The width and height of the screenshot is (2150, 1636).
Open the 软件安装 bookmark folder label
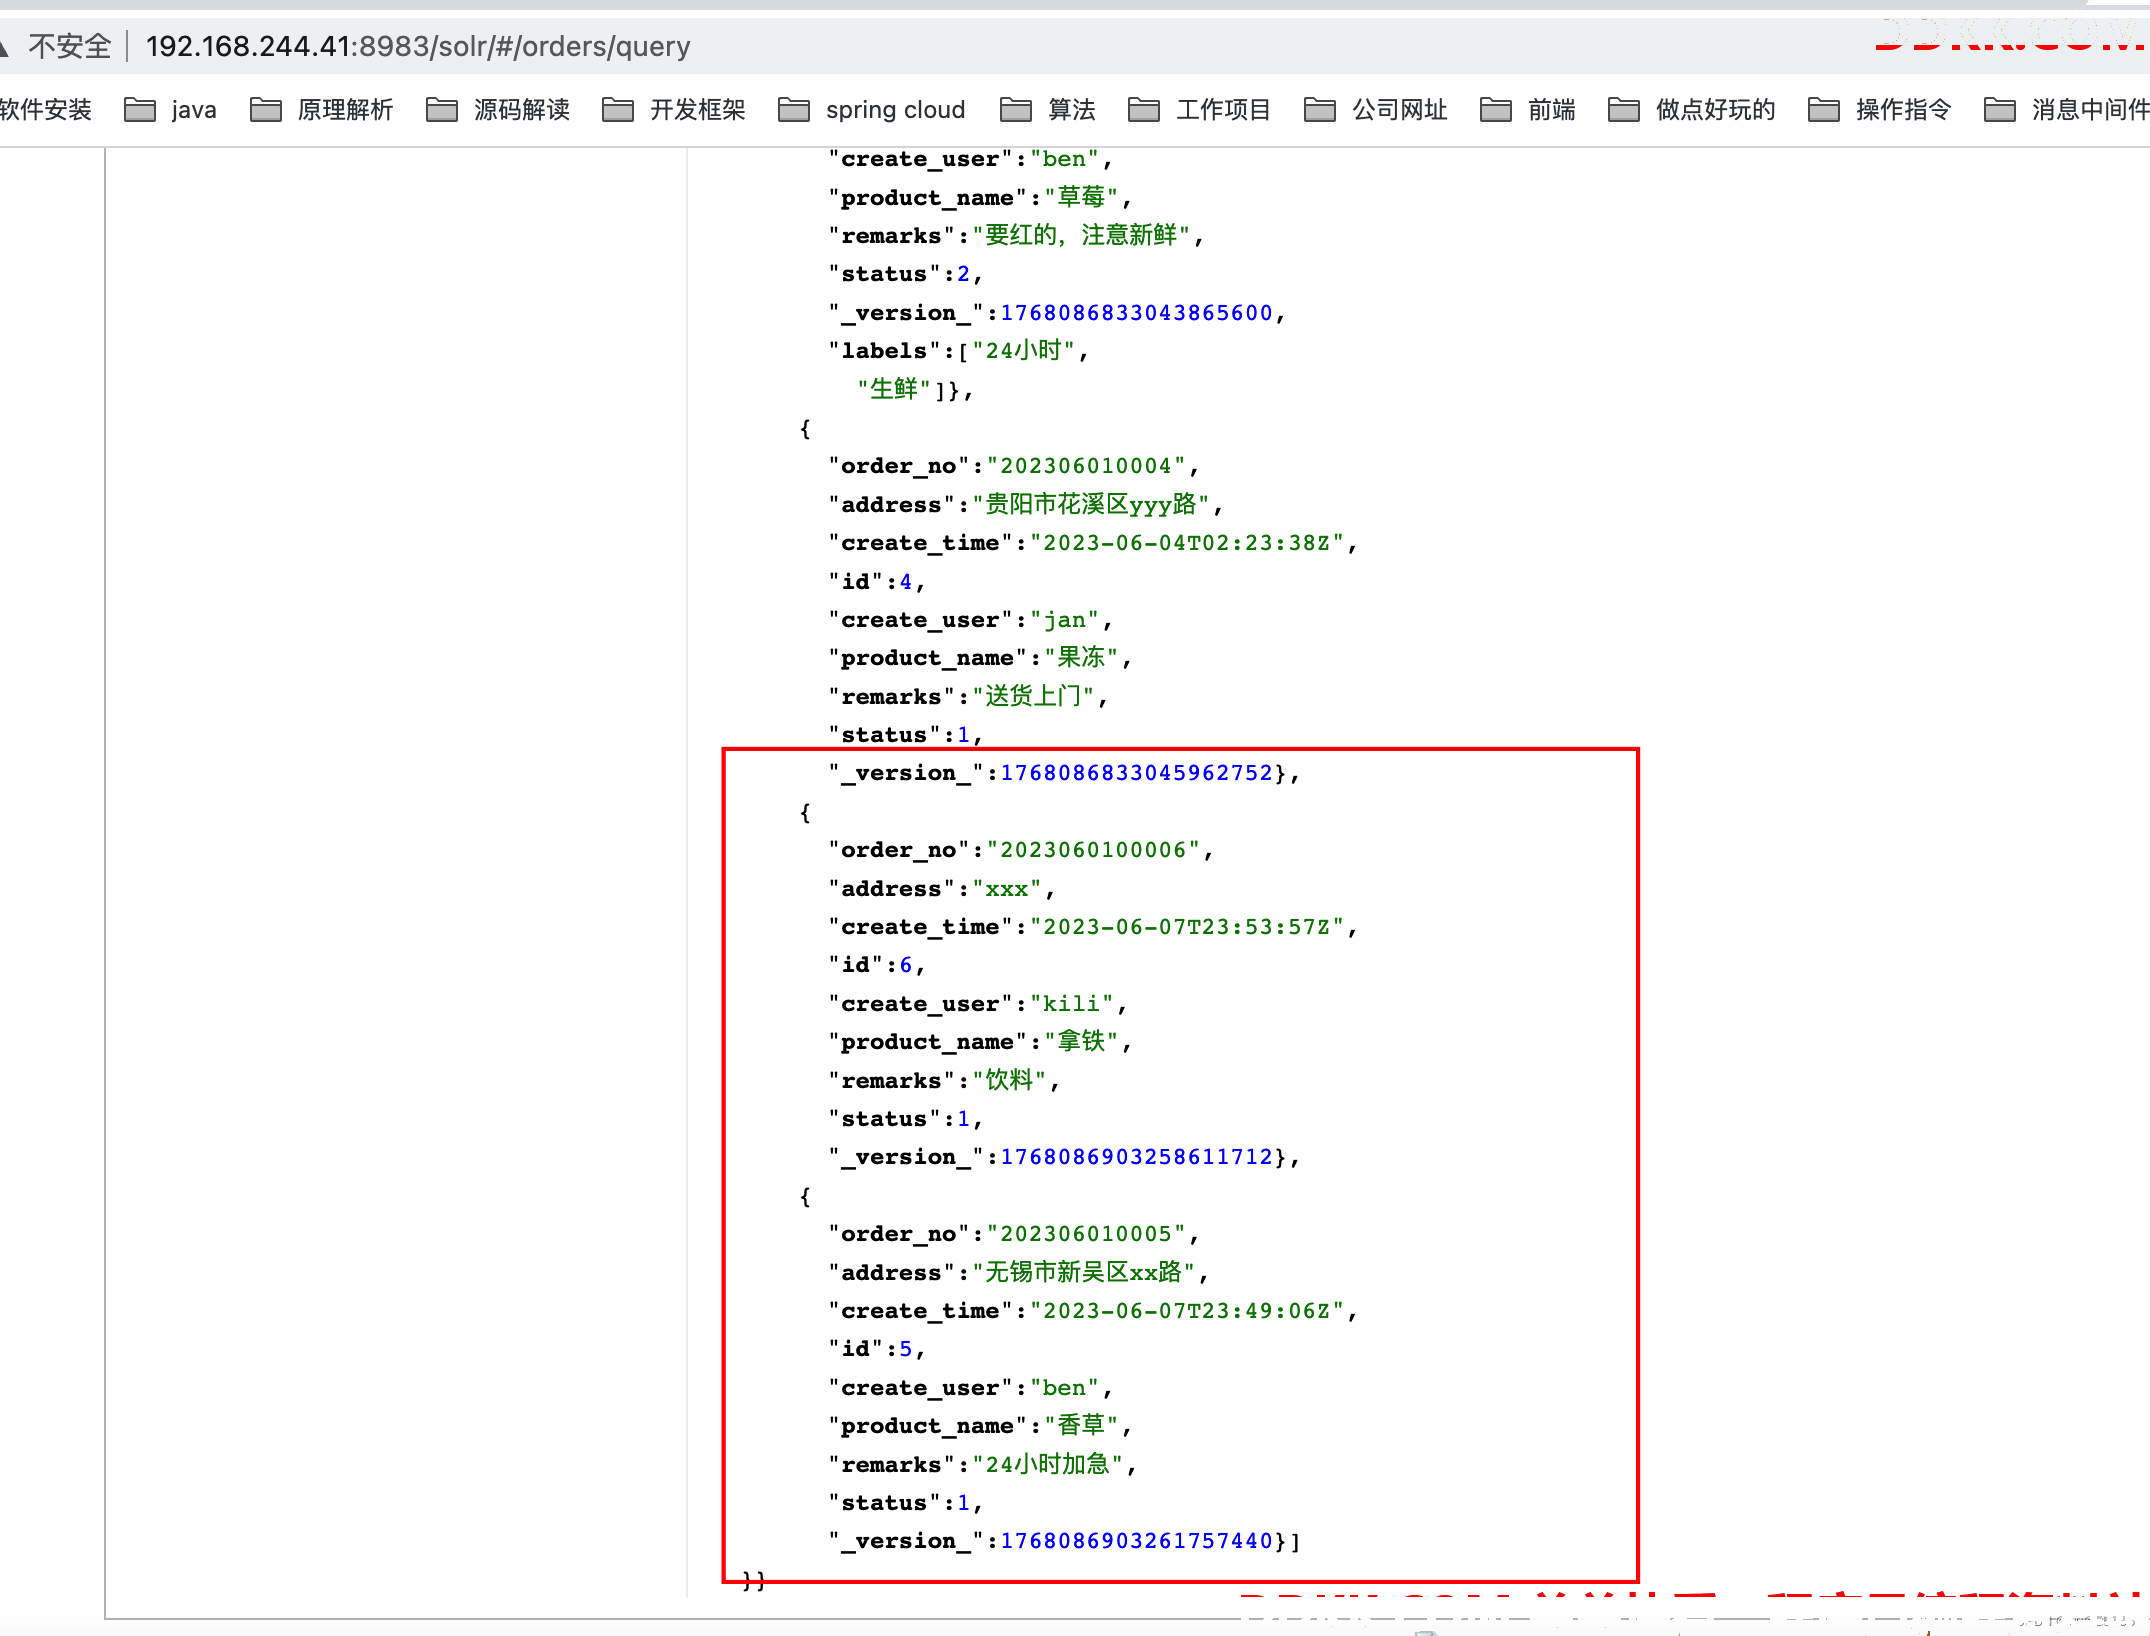point(45,110)
